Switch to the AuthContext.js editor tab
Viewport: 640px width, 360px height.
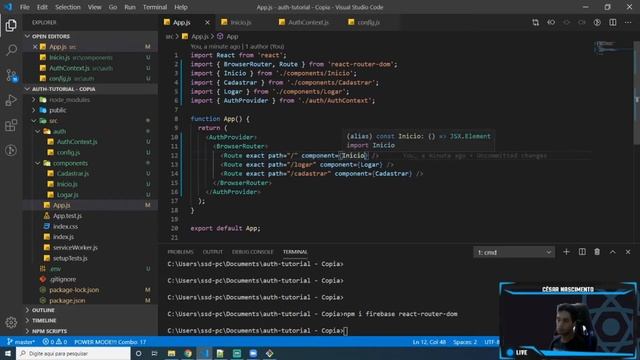[308, 22]
